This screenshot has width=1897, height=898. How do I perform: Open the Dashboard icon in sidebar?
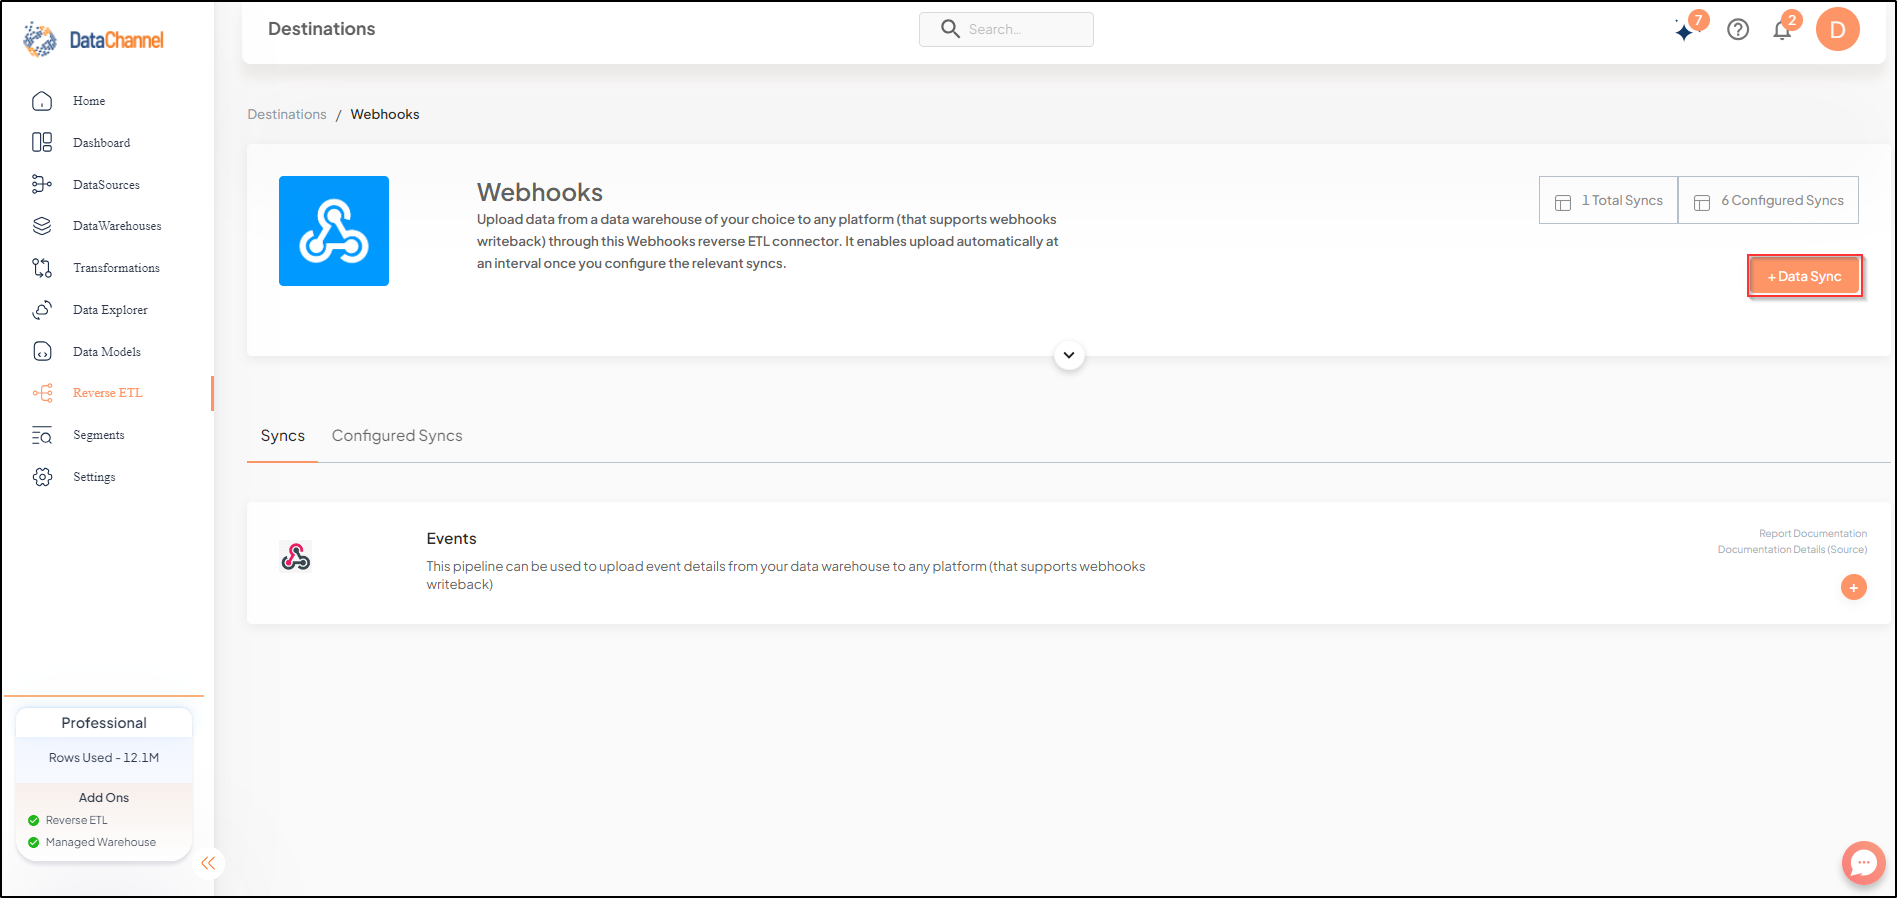coord(42,143)
